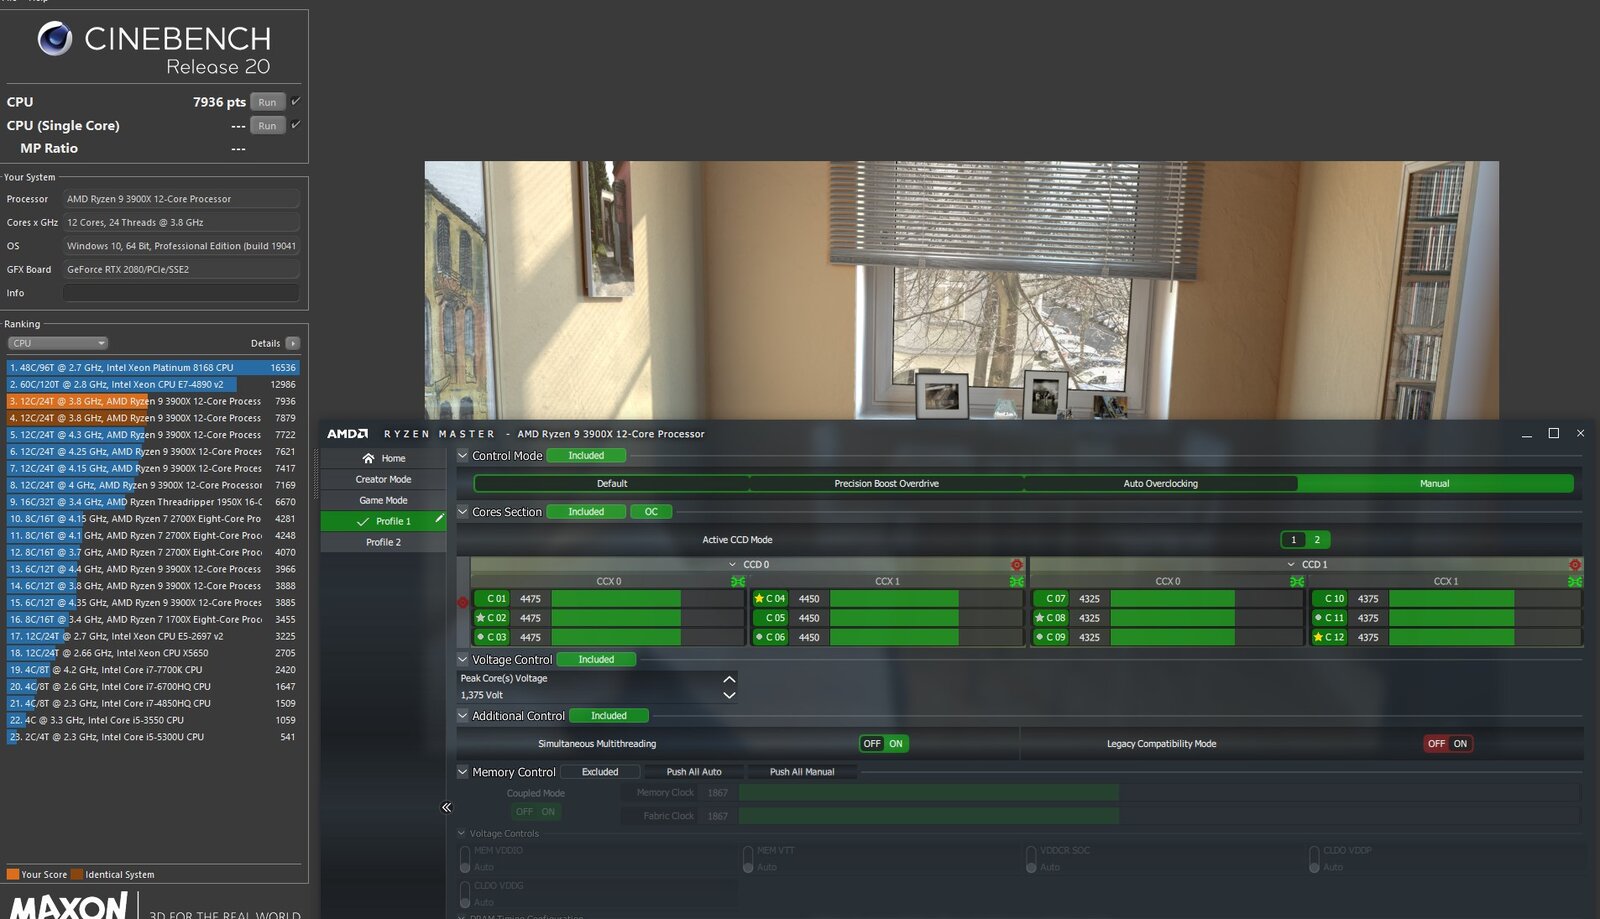Image resolution: width=1600 pixels, height=919 pixels.
Task: Toggle Control Mode Included switch
Action: [586, 455]
